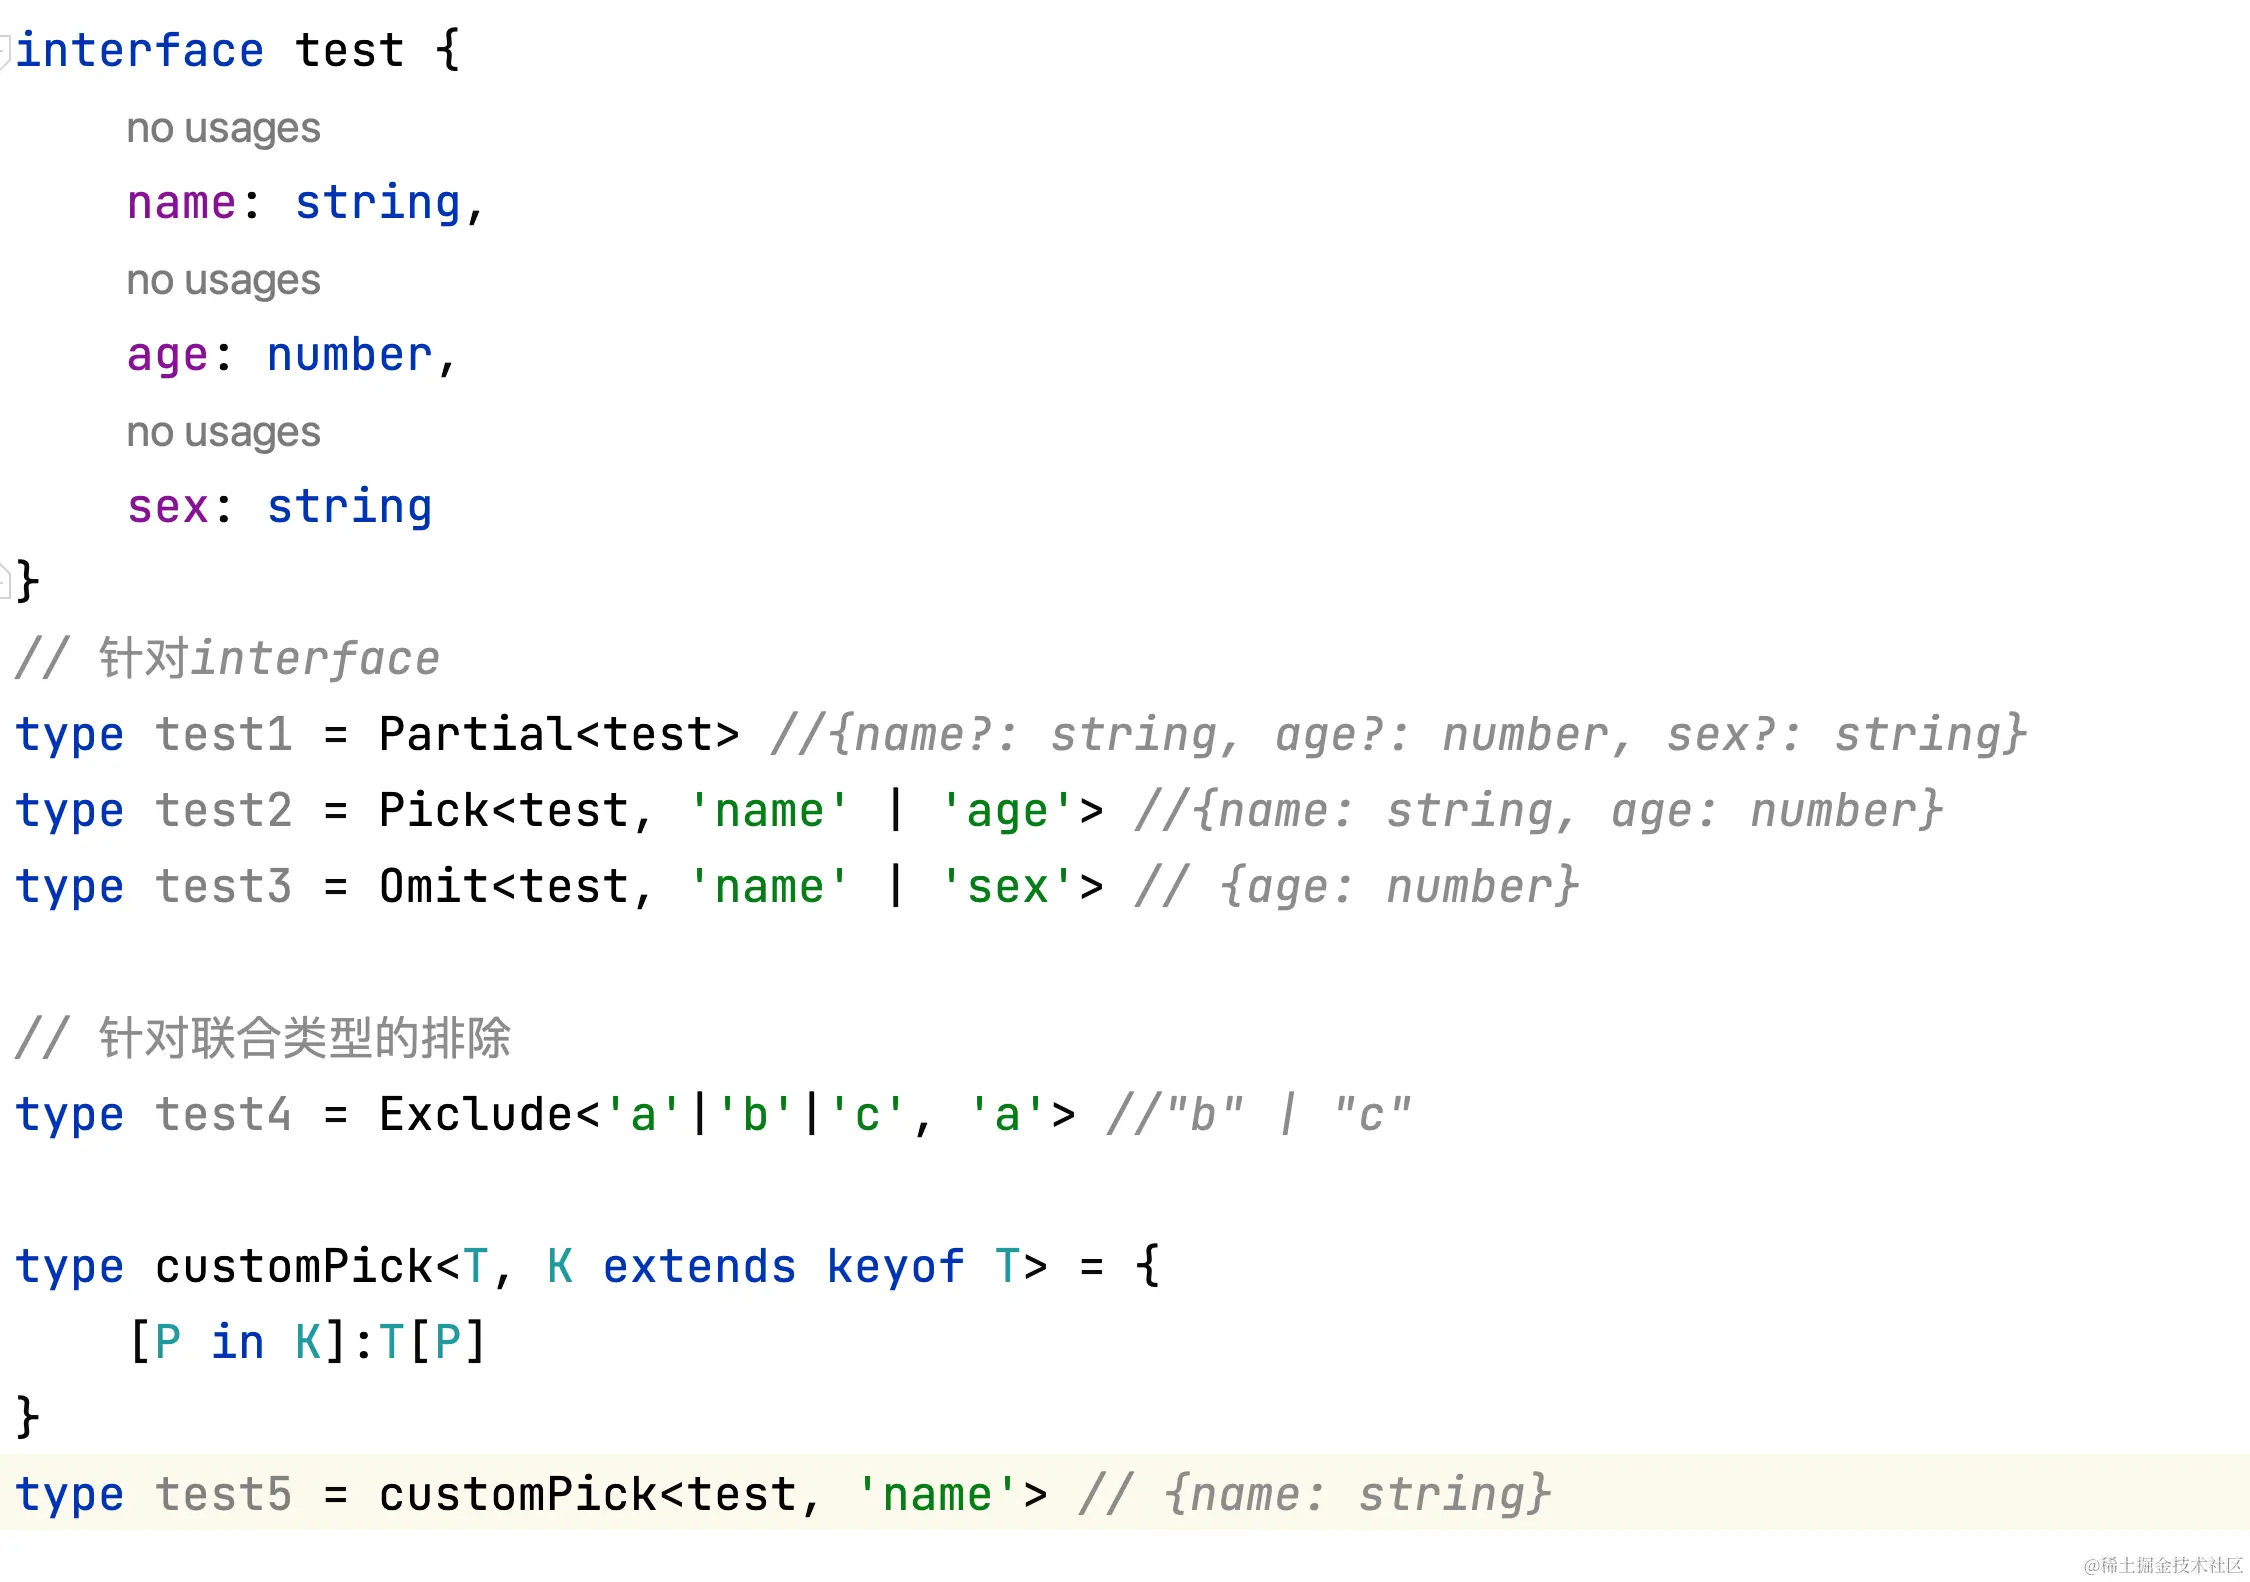Place cursor on test1 type name
Screen dimensions: 2250x1582
(x=223, y=735)
